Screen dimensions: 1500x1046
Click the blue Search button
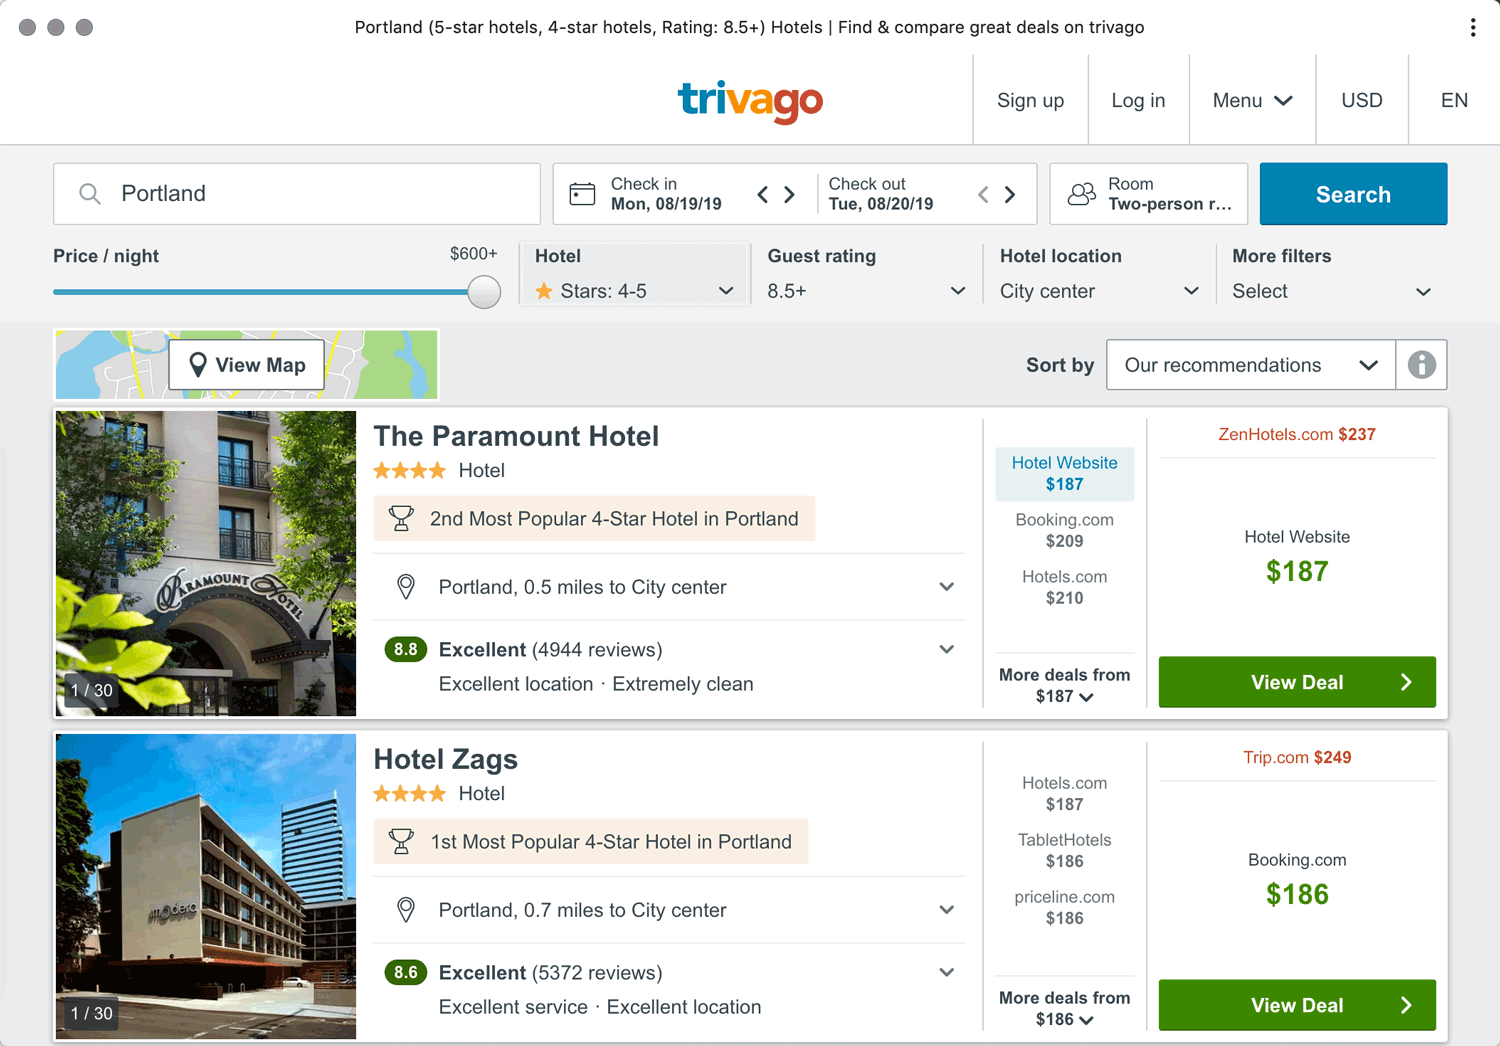coord(1353,194)
